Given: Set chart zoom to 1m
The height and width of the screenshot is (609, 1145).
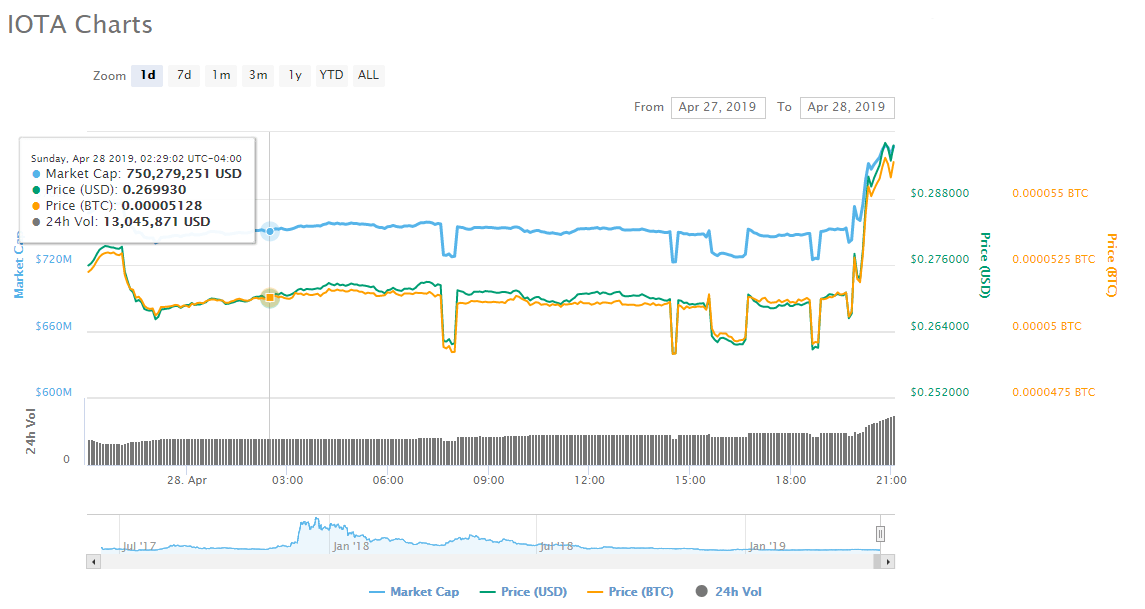Looking at the screenshot, I should [x=221, y=75].
